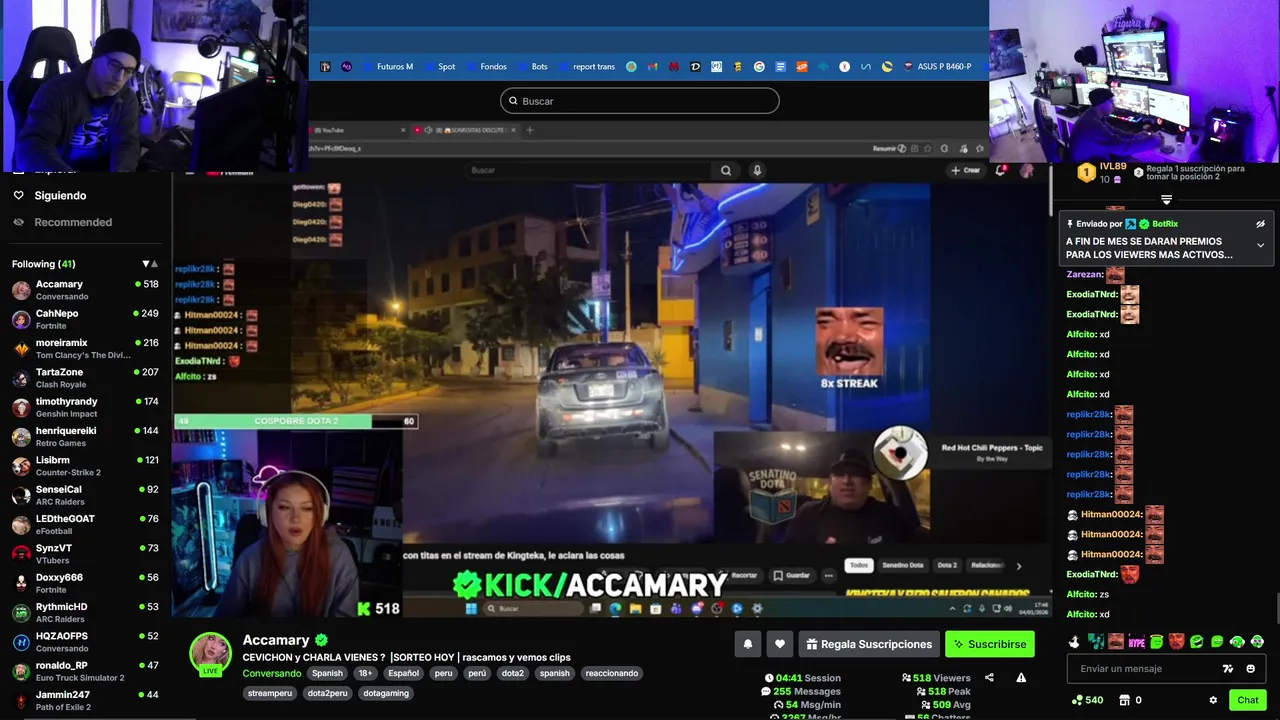
Task: Click the Google bookmark icon in bookmarks bar
Action: click(759, 67)
